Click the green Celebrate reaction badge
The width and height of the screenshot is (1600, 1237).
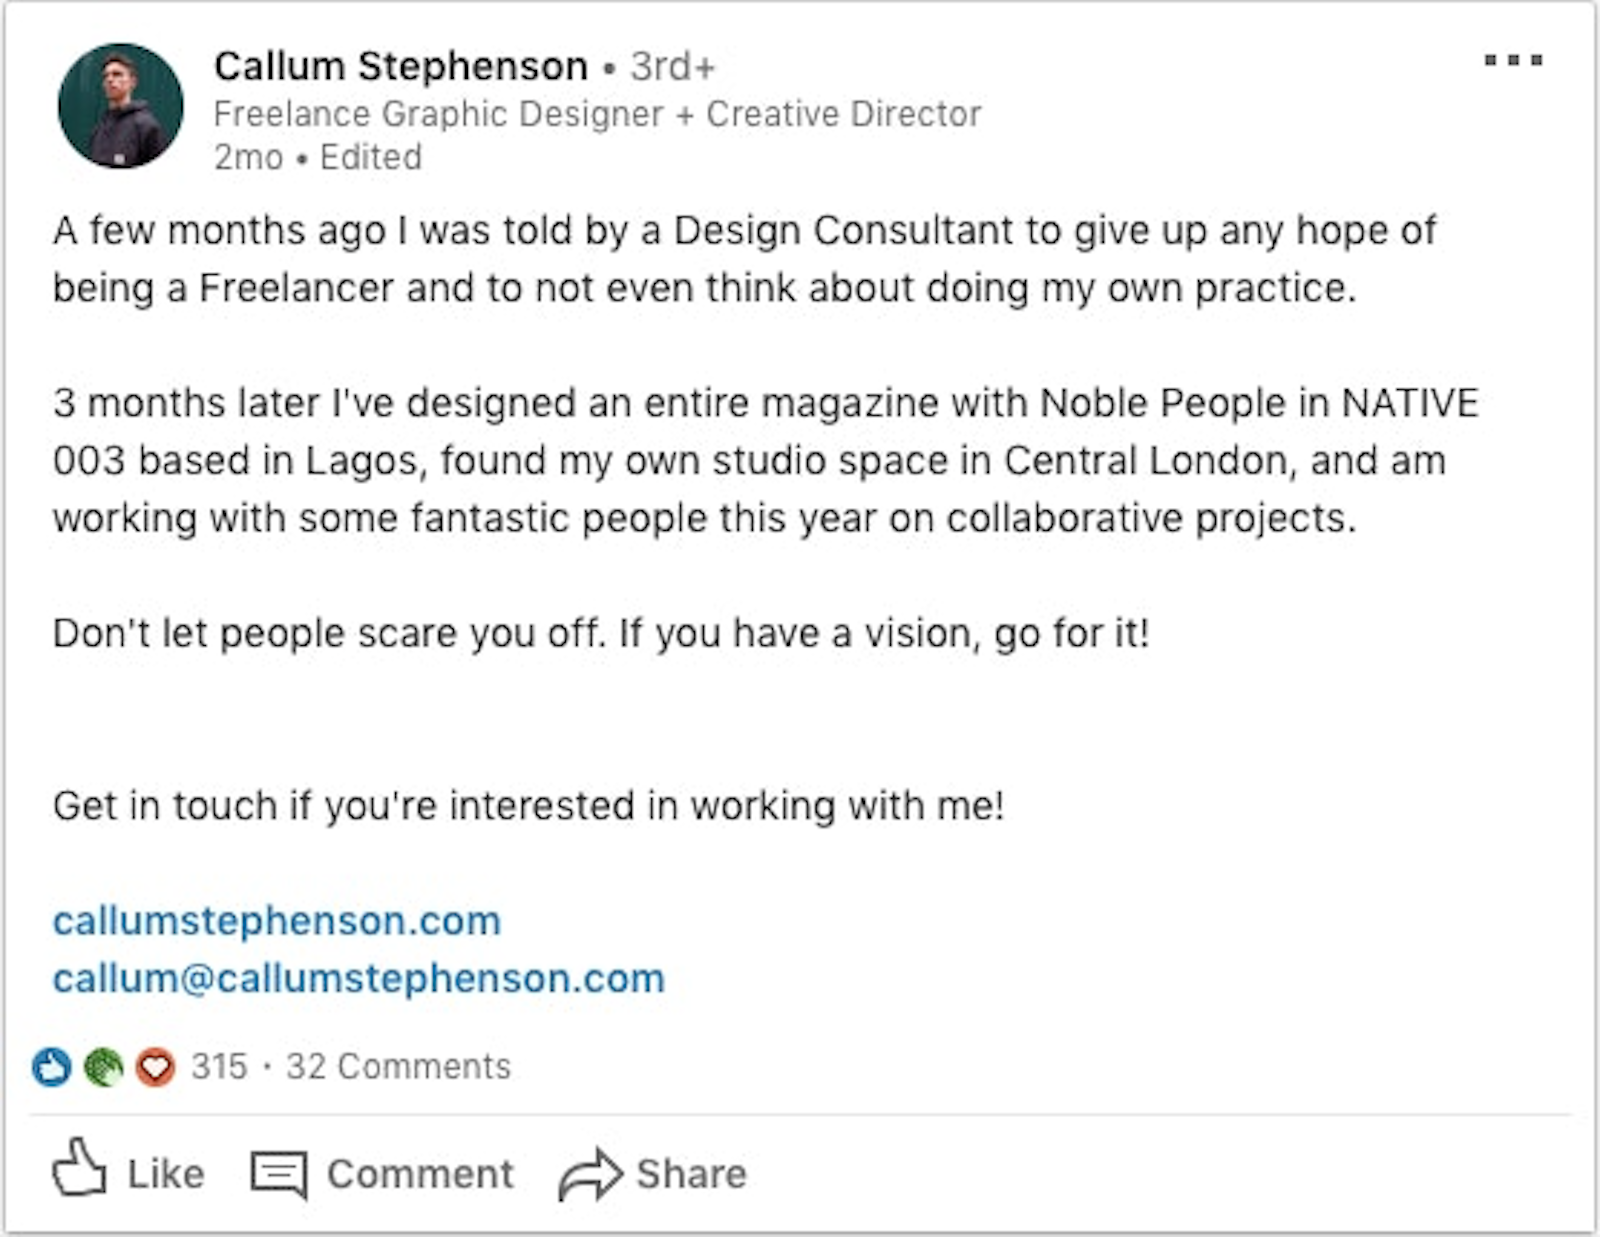click(x=103, y=1067)
